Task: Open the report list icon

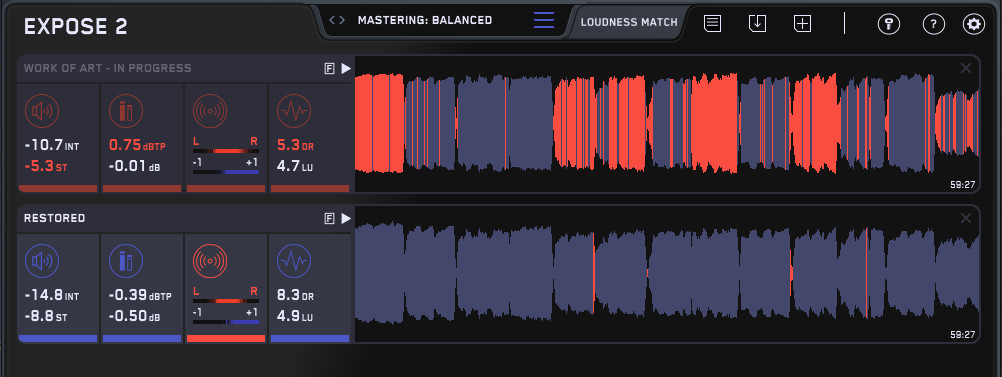Action: 713,24
